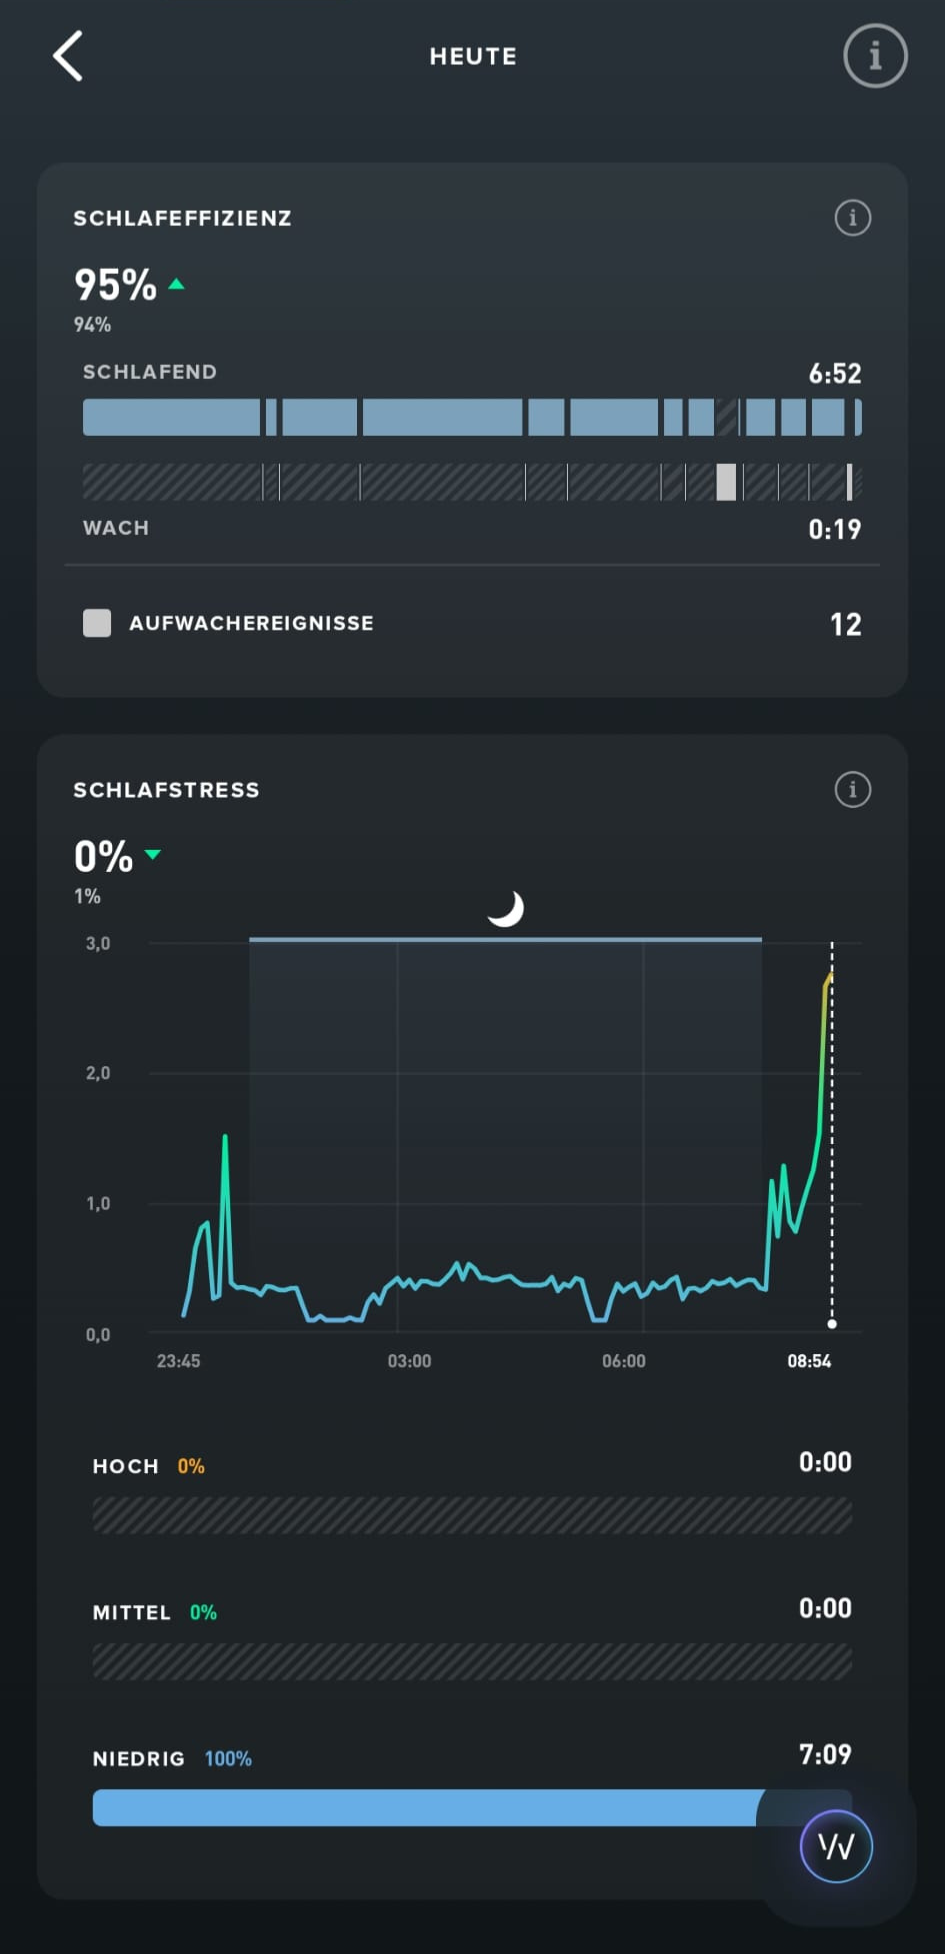This screenshot has height=1954, width=945.
Task: Tap the Hoch stress bar
Action: click(471, 1515)
